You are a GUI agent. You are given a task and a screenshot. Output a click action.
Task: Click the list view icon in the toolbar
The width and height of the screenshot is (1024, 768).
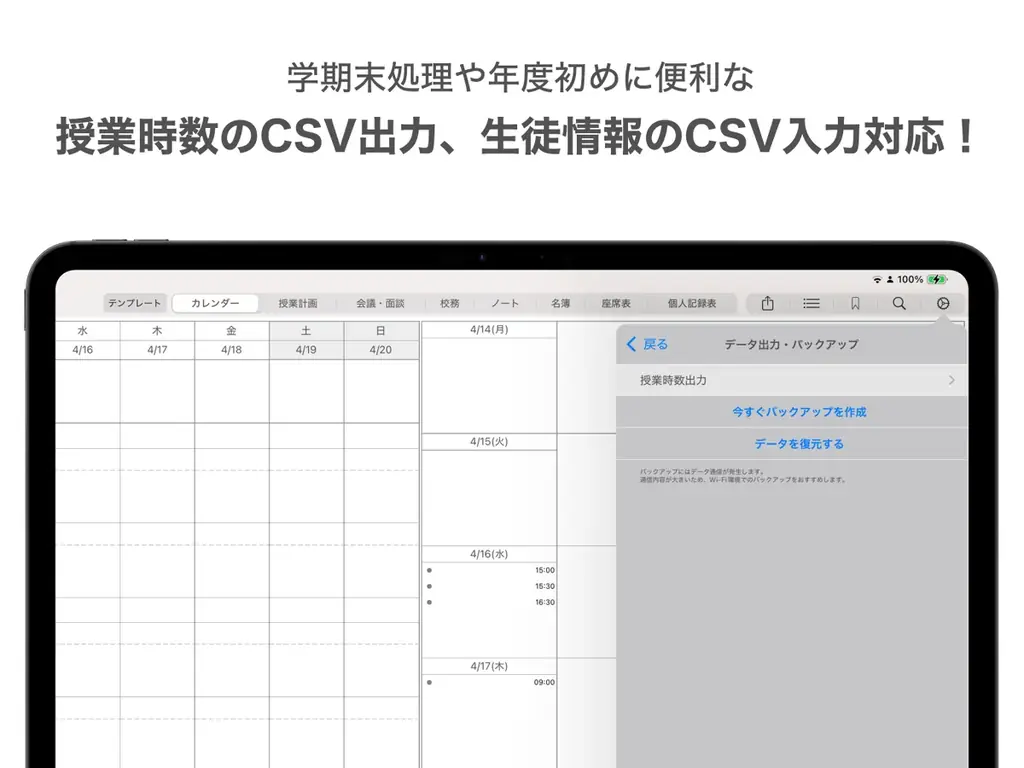tap(811, 303)
